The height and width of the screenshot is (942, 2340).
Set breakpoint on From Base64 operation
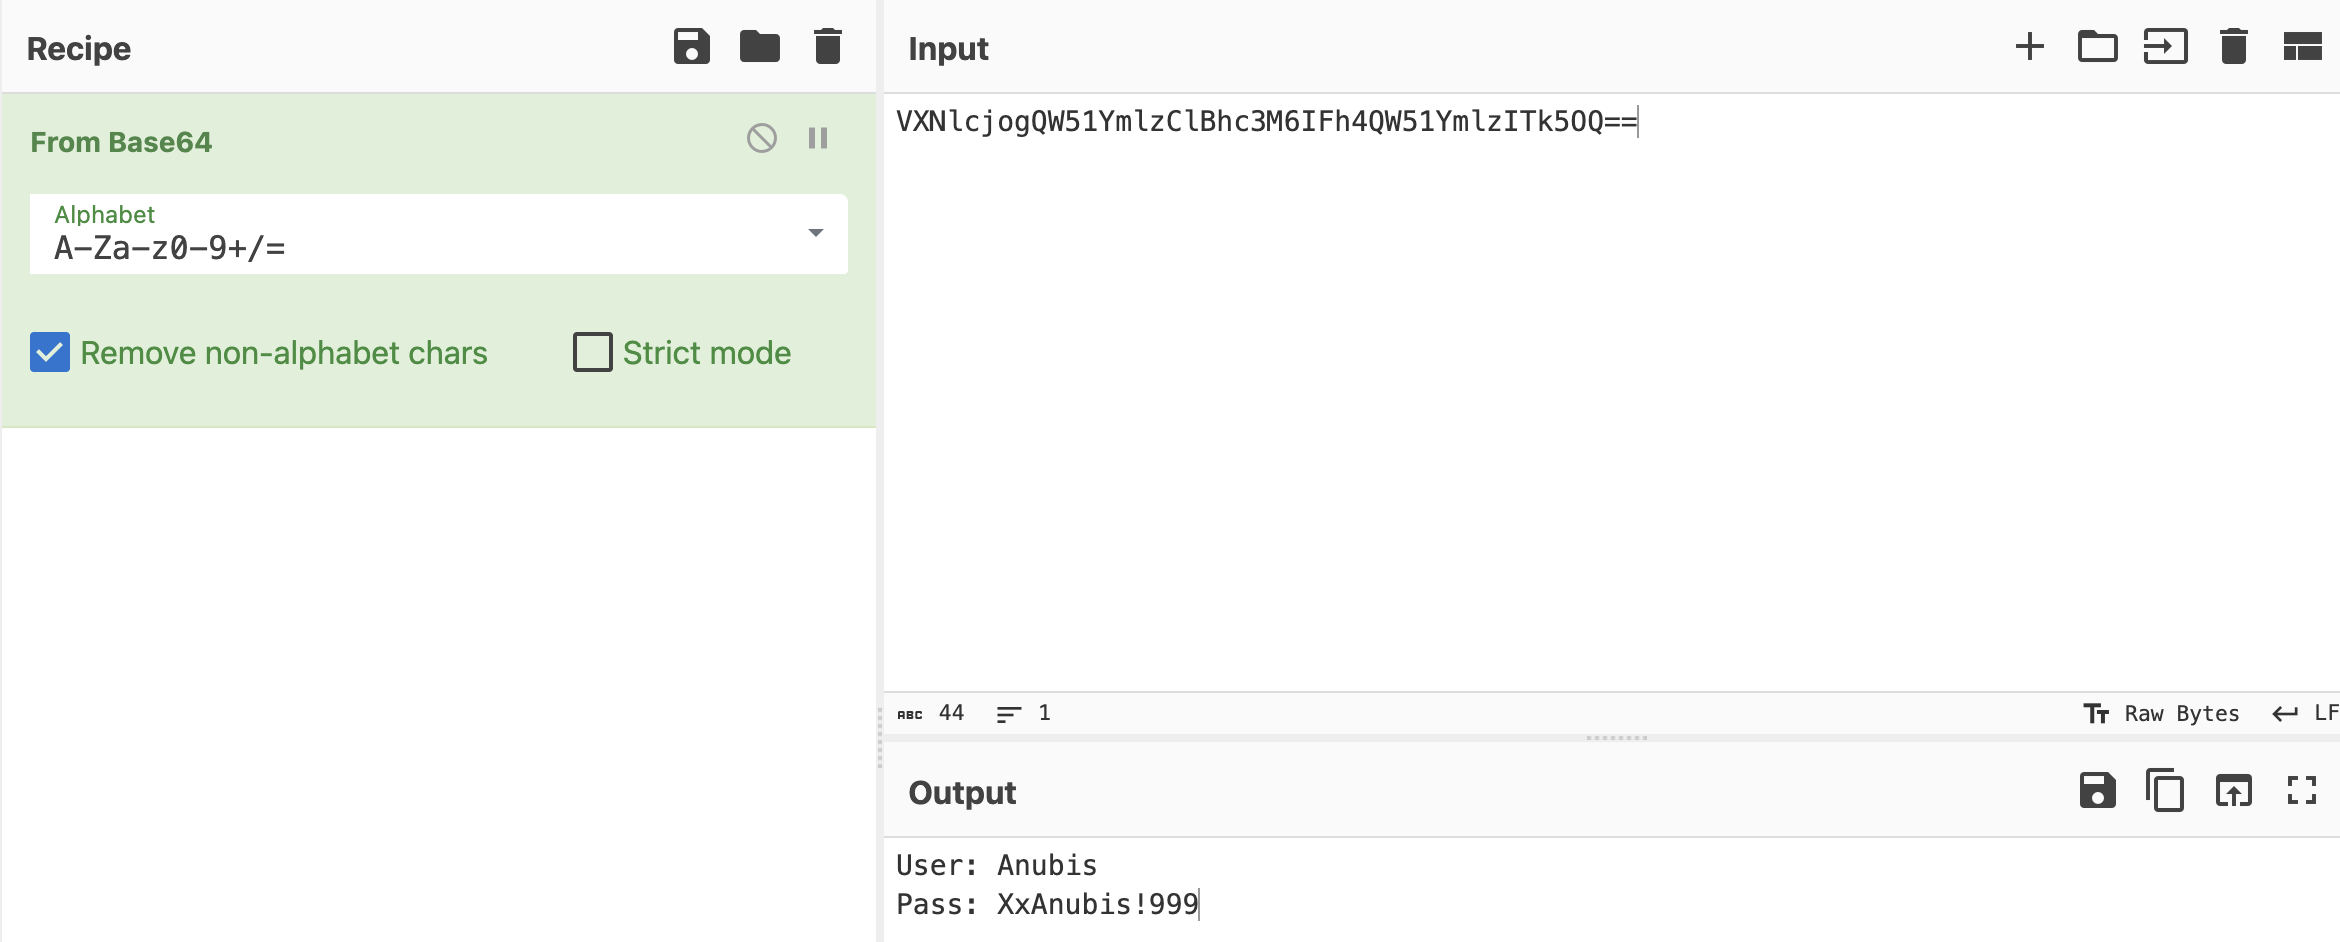click(x=817, y=138)
